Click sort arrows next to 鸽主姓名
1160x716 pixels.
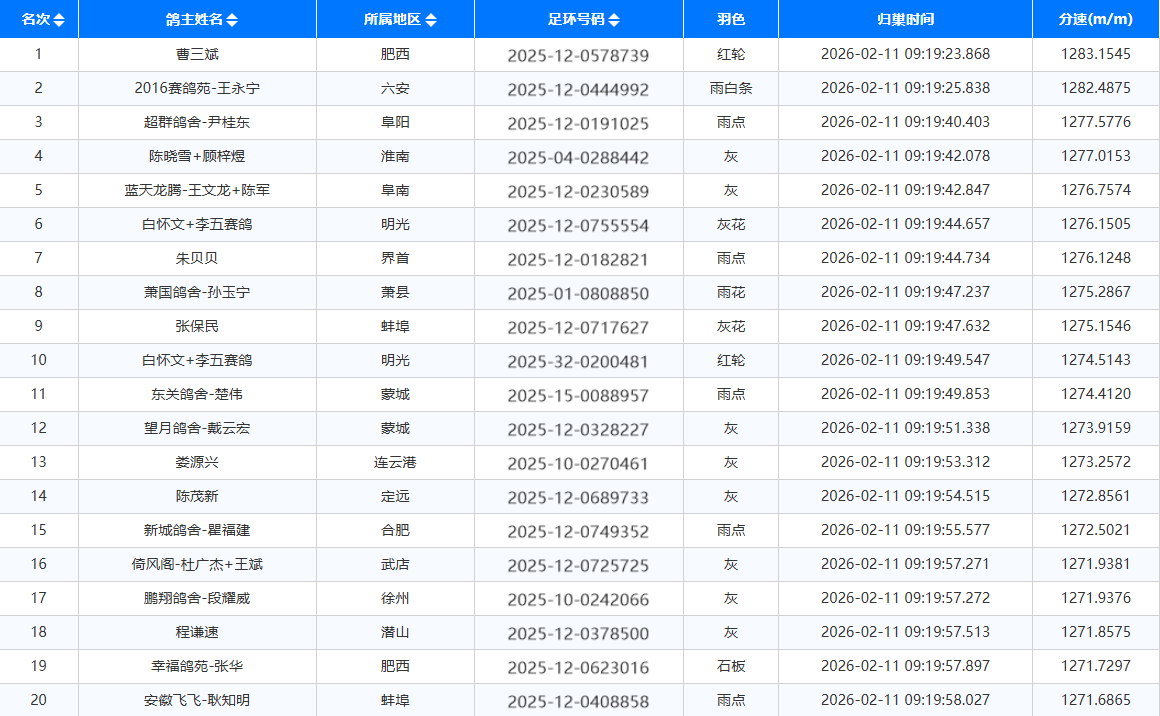tap(232, 20)
